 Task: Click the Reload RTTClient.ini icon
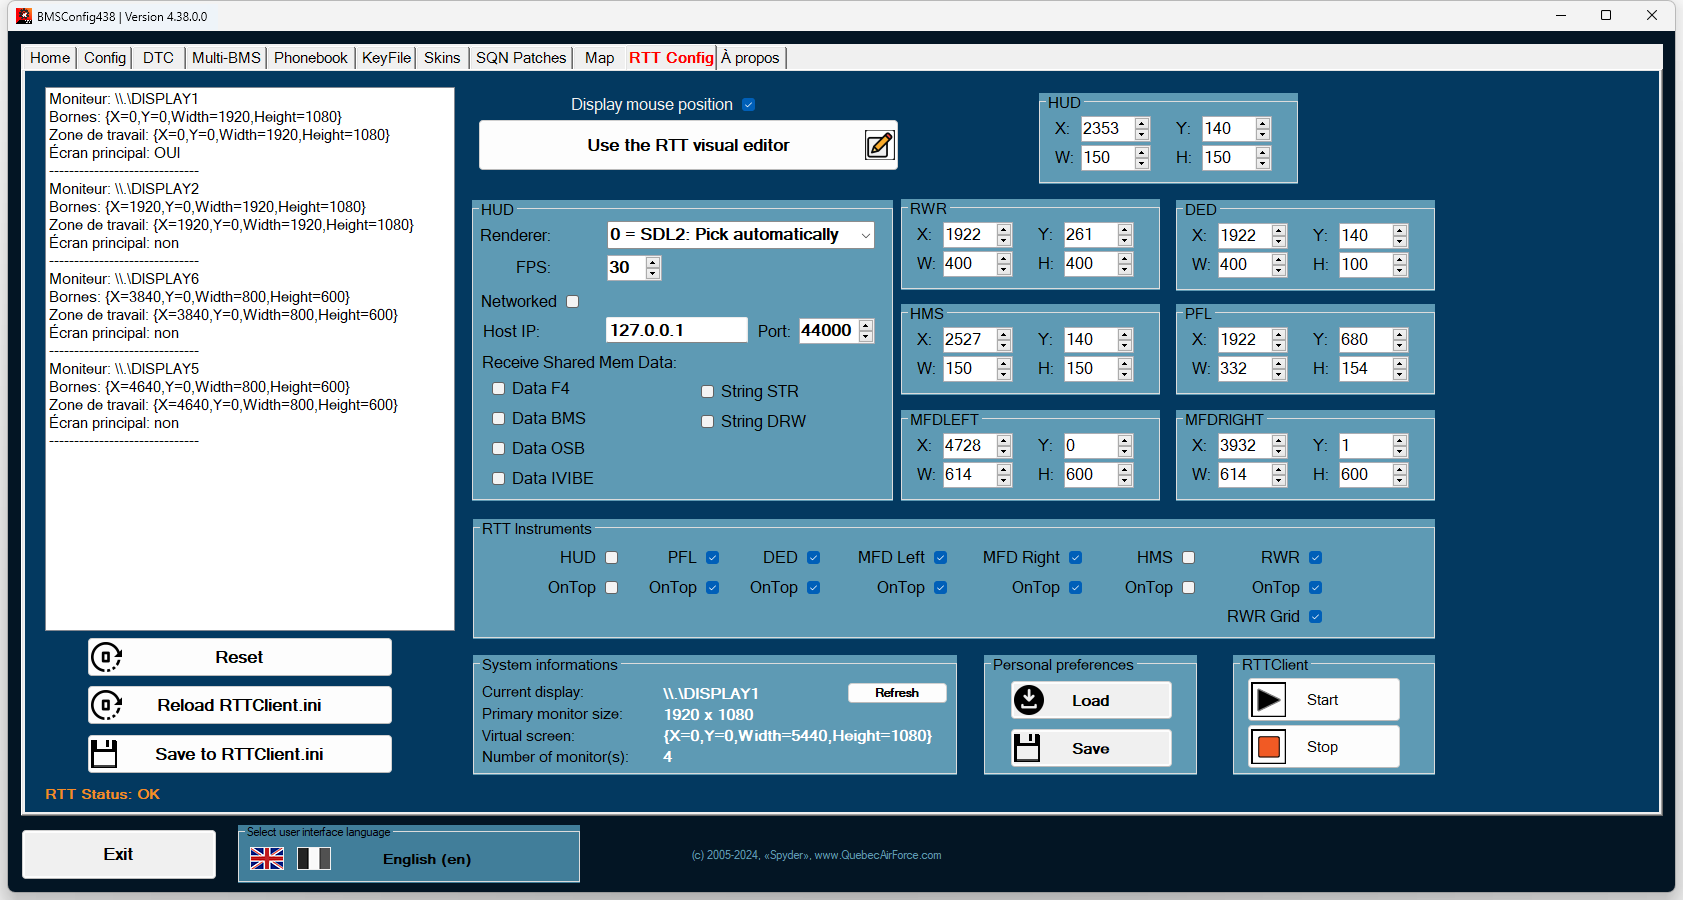coord(106,705)
